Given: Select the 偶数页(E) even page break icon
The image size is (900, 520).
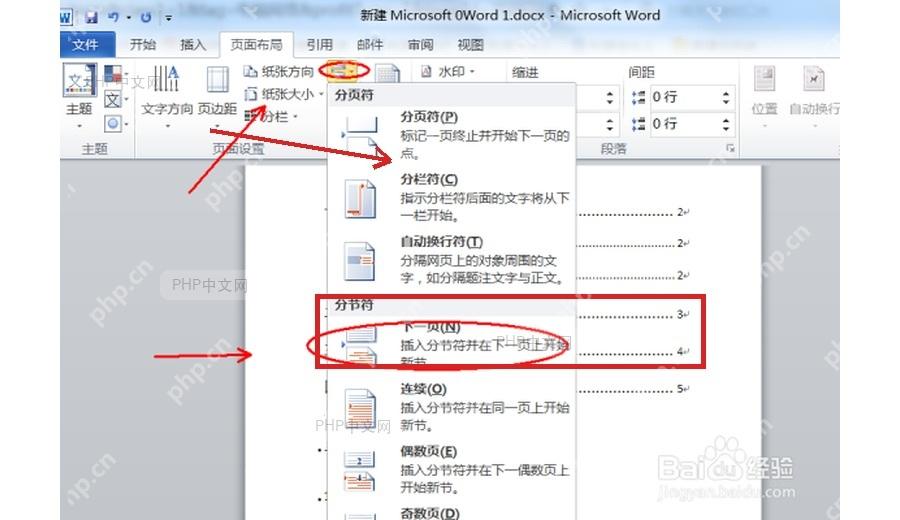Looking at the screenshot, I should pos(360,471).
